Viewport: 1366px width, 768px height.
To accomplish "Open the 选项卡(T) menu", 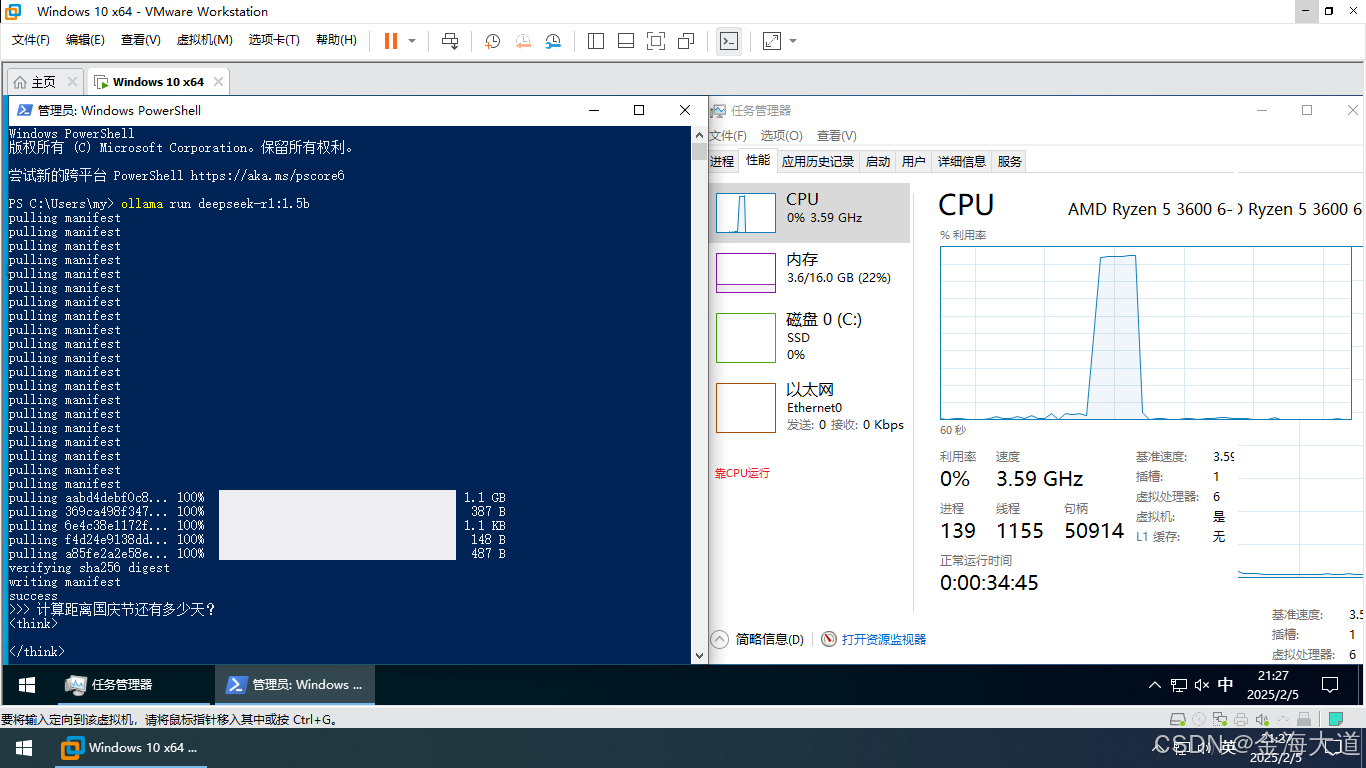I will coord(274,40).
